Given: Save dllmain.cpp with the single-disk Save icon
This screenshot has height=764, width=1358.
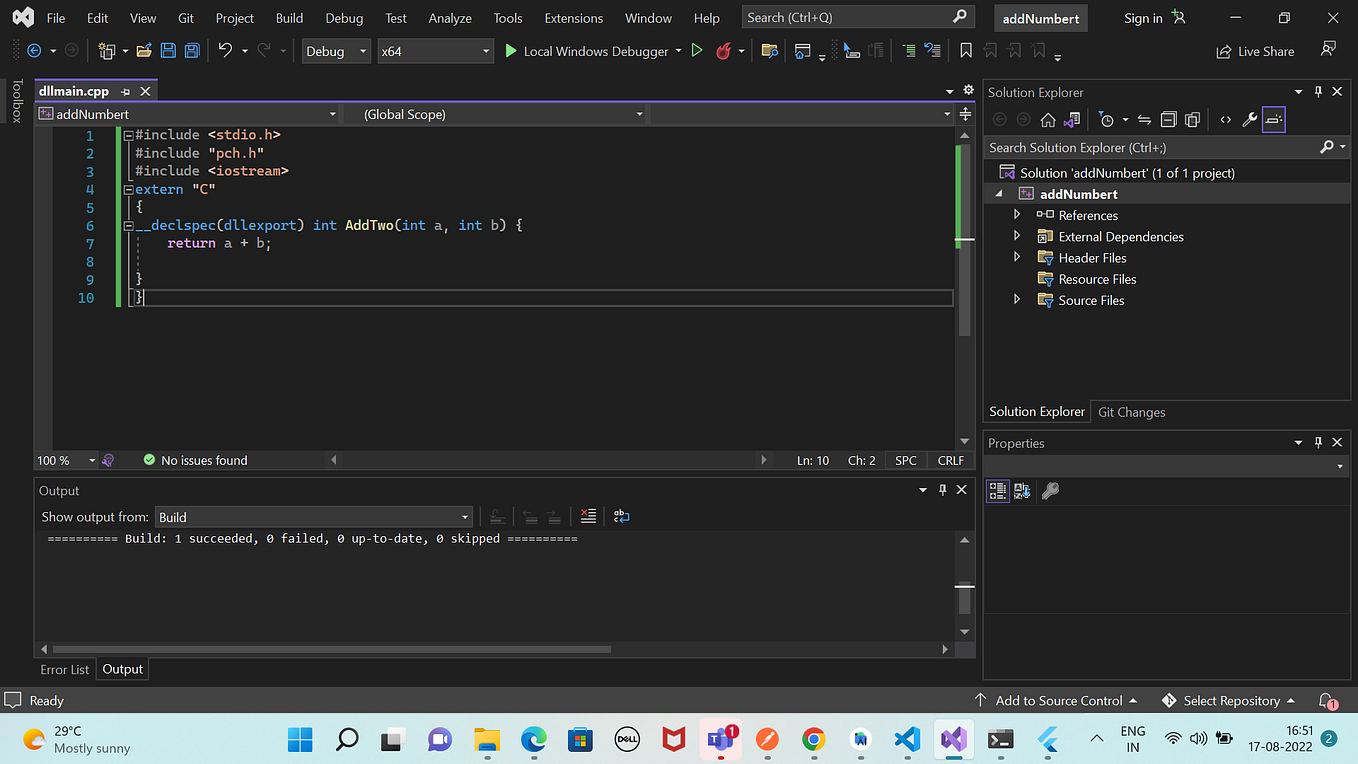Looking at the screenshot, I should pyautogui.click(x=168, y=51).
